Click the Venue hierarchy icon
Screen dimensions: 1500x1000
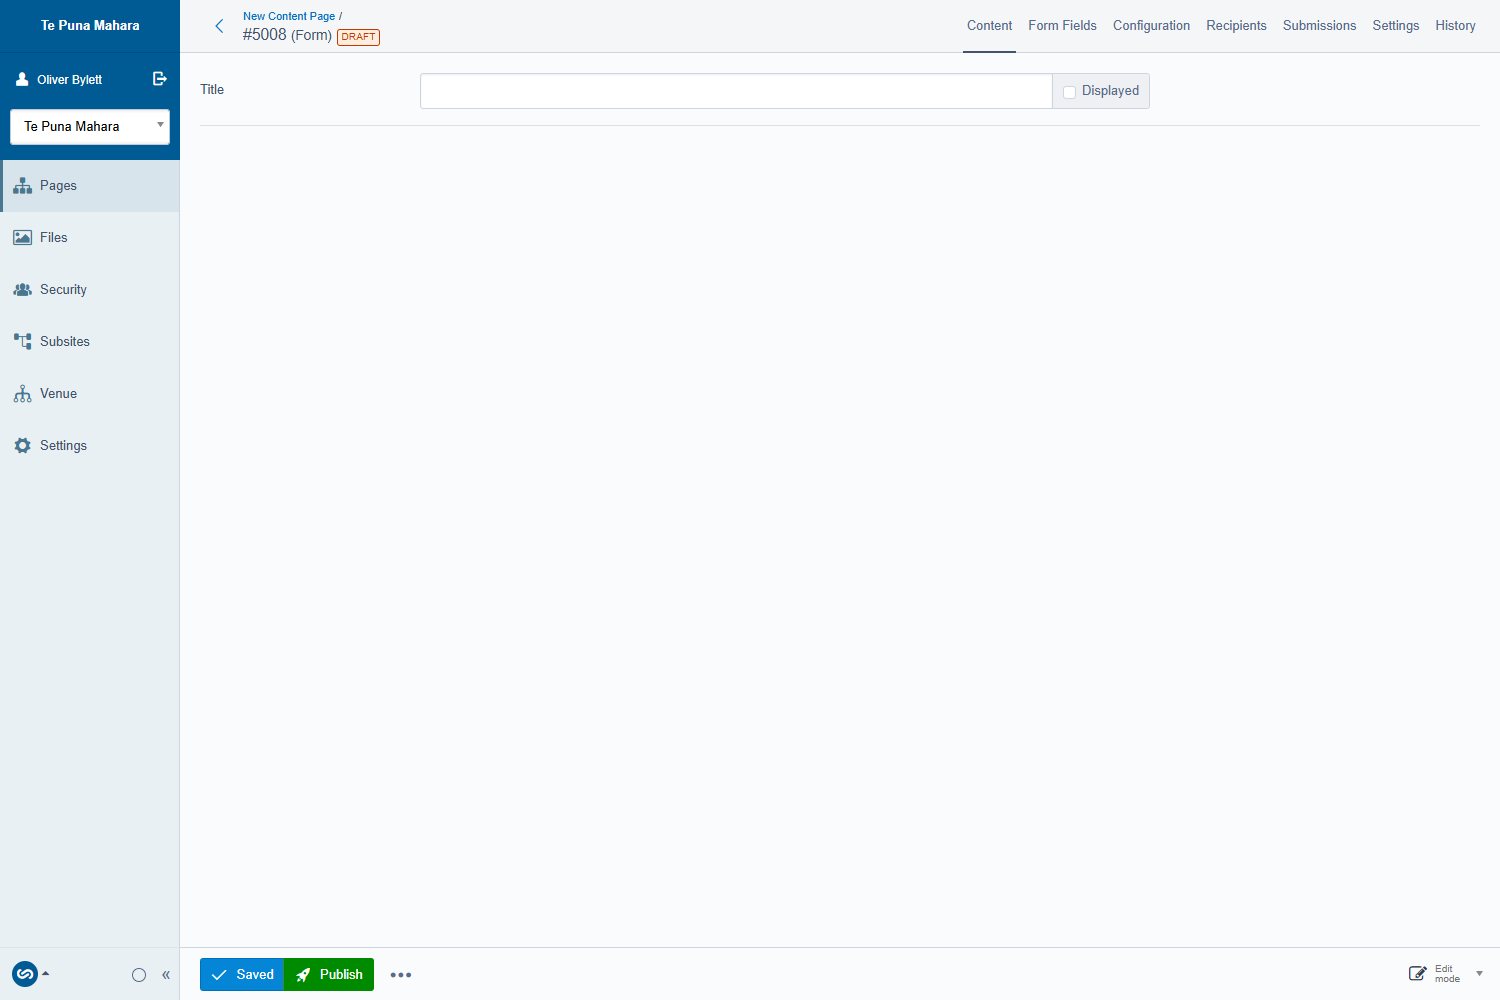coord(22,394)
